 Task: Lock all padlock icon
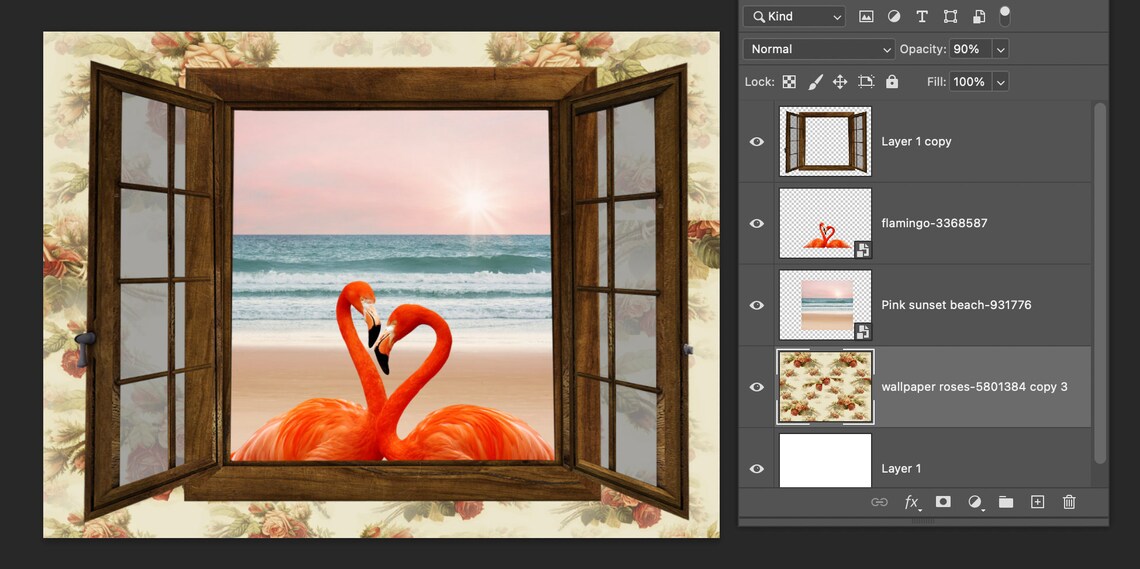click(892, 81)
